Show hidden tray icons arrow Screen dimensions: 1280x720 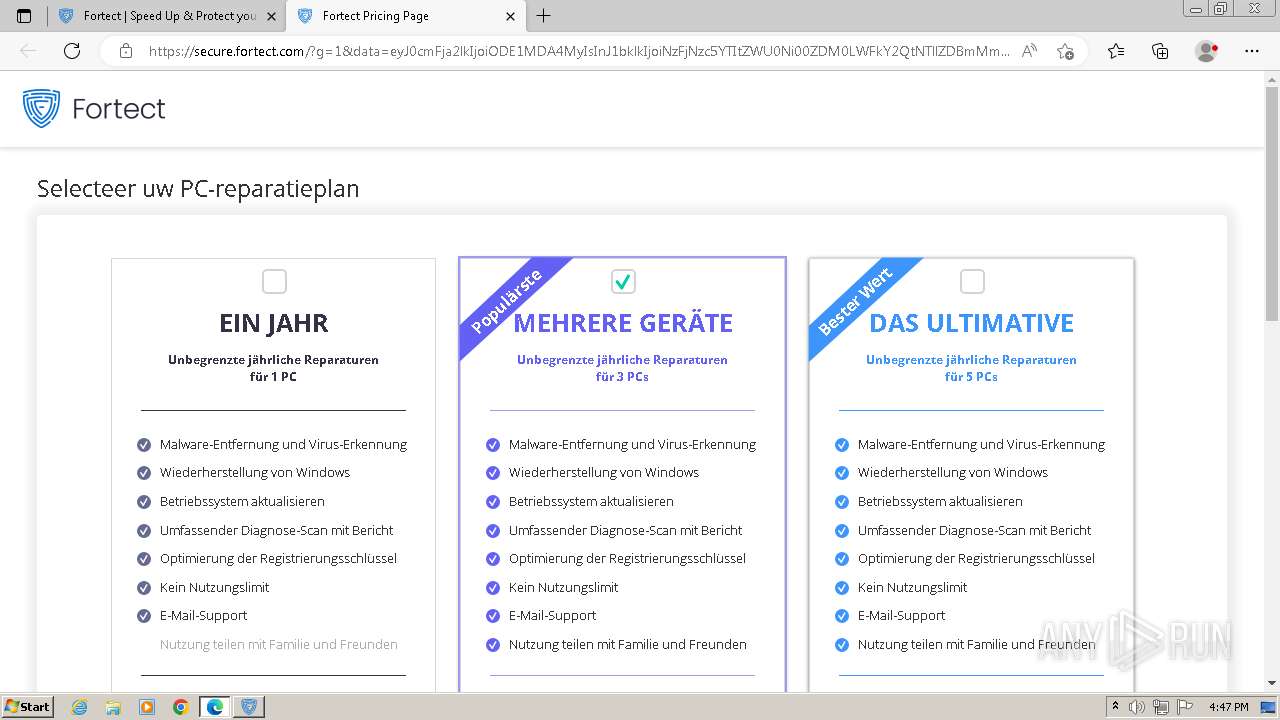coord(1116,707)
